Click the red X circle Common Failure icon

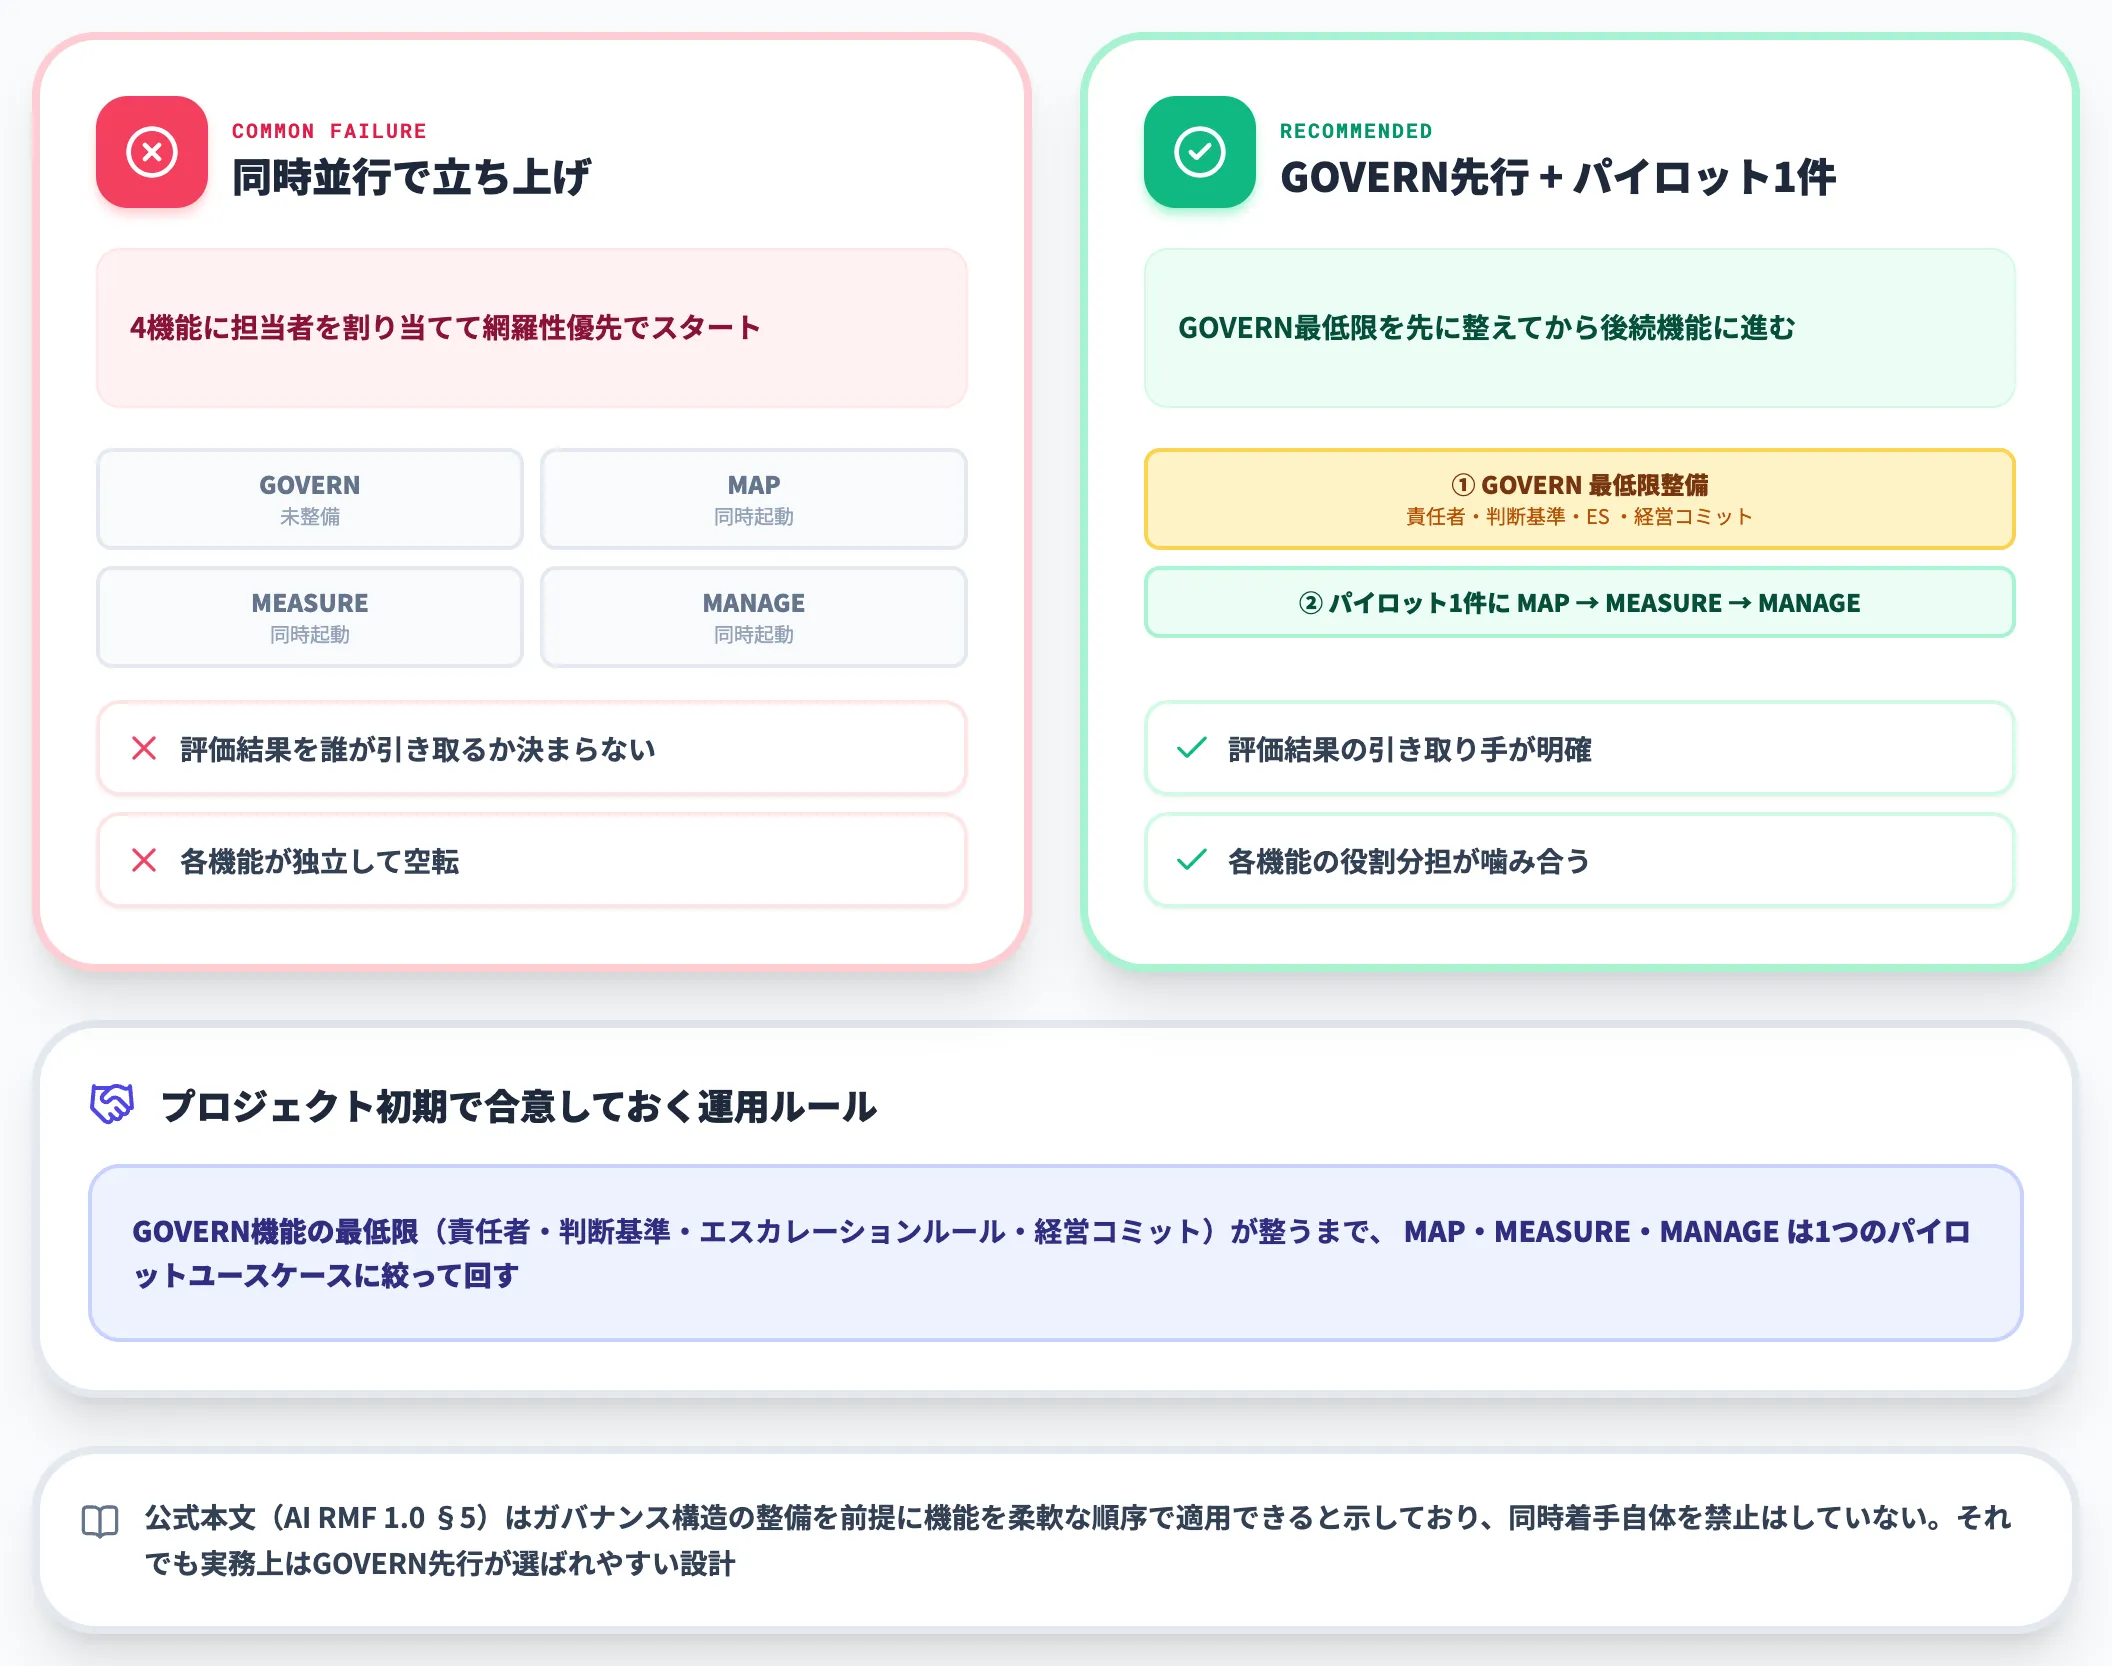[152, 152]
